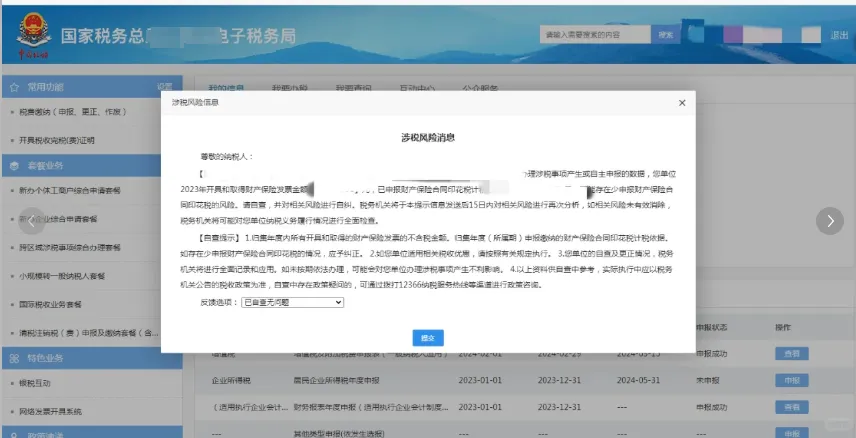Open 税费缴纳（申报、更正、作废）
The width and height of the screenshot is (856, 438).
click(x=73, y=112)
